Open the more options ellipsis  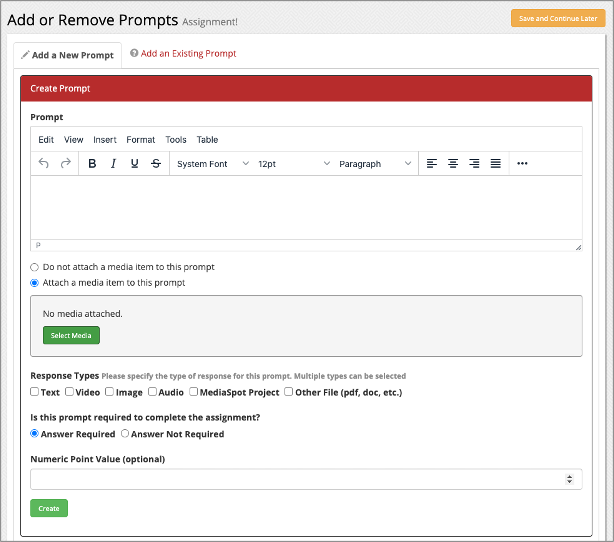coord(522,164)
